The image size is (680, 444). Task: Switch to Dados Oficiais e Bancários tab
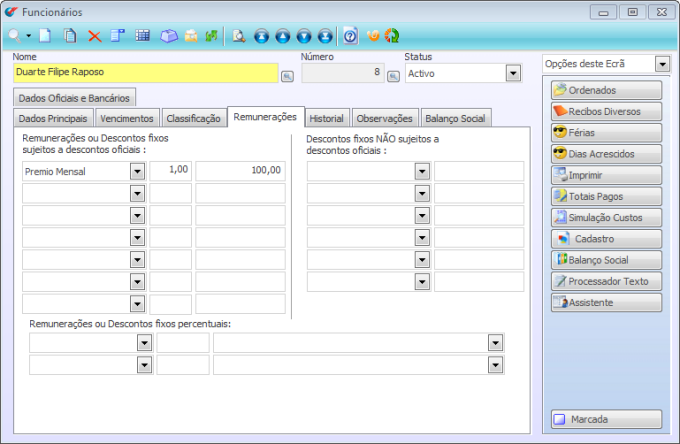pos(74,98)
